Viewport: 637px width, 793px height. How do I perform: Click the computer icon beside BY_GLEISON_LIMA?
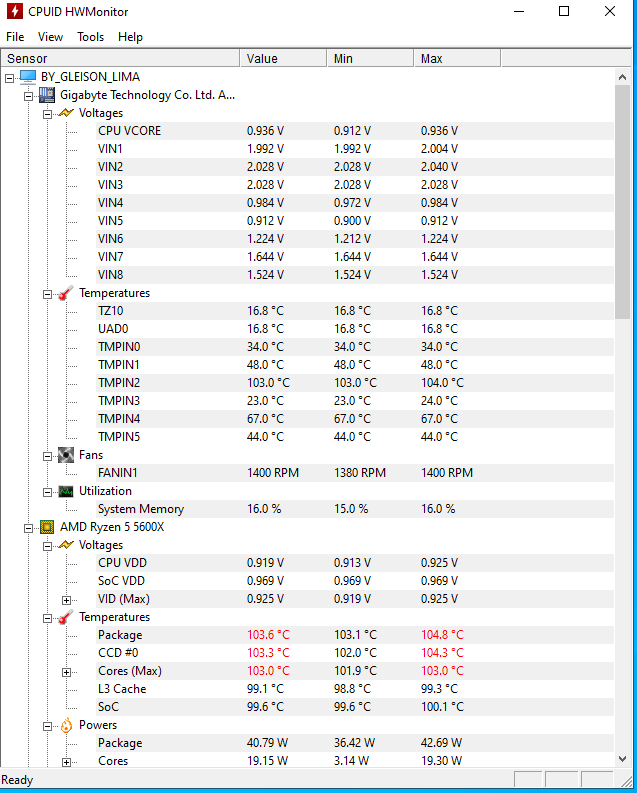28,77
